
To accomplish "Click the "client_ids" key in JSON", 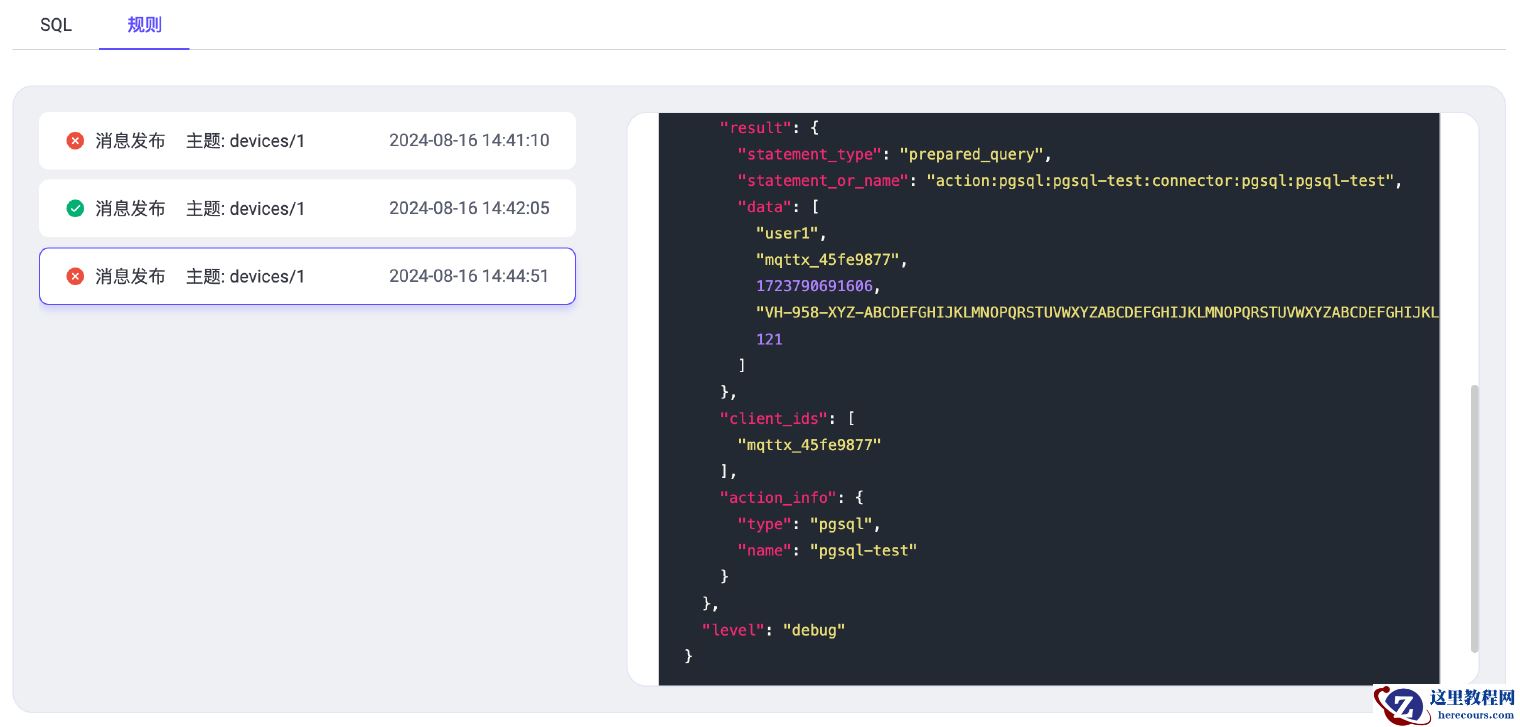I will pos(773,418).
